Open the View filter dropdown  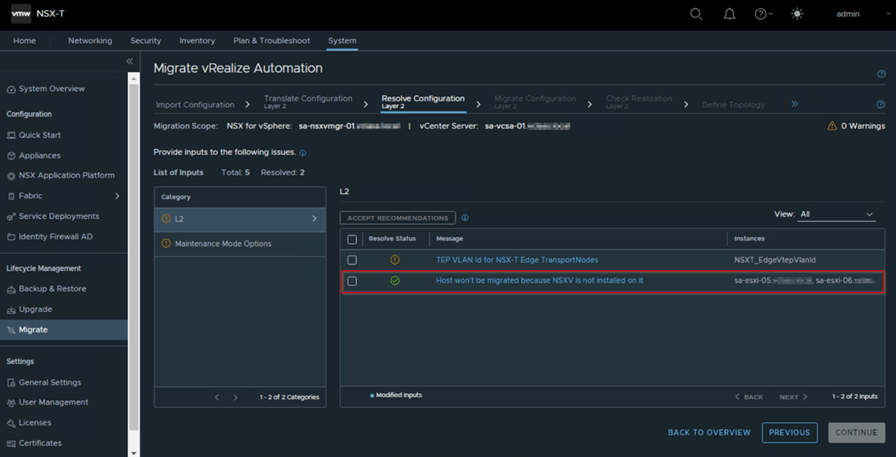click(836, 214)
